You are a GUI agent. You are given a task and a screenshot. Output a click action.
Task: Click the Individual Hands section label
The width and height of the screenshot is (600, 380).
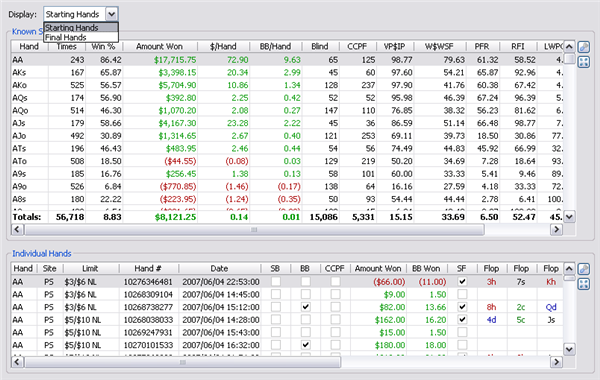pos(42,253)
